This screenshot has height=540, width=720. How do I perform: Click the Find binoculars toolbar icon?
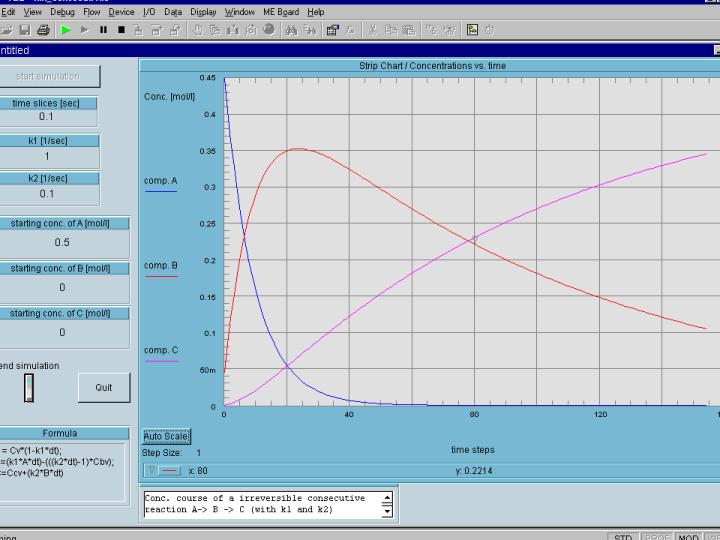tap(291, 30)
